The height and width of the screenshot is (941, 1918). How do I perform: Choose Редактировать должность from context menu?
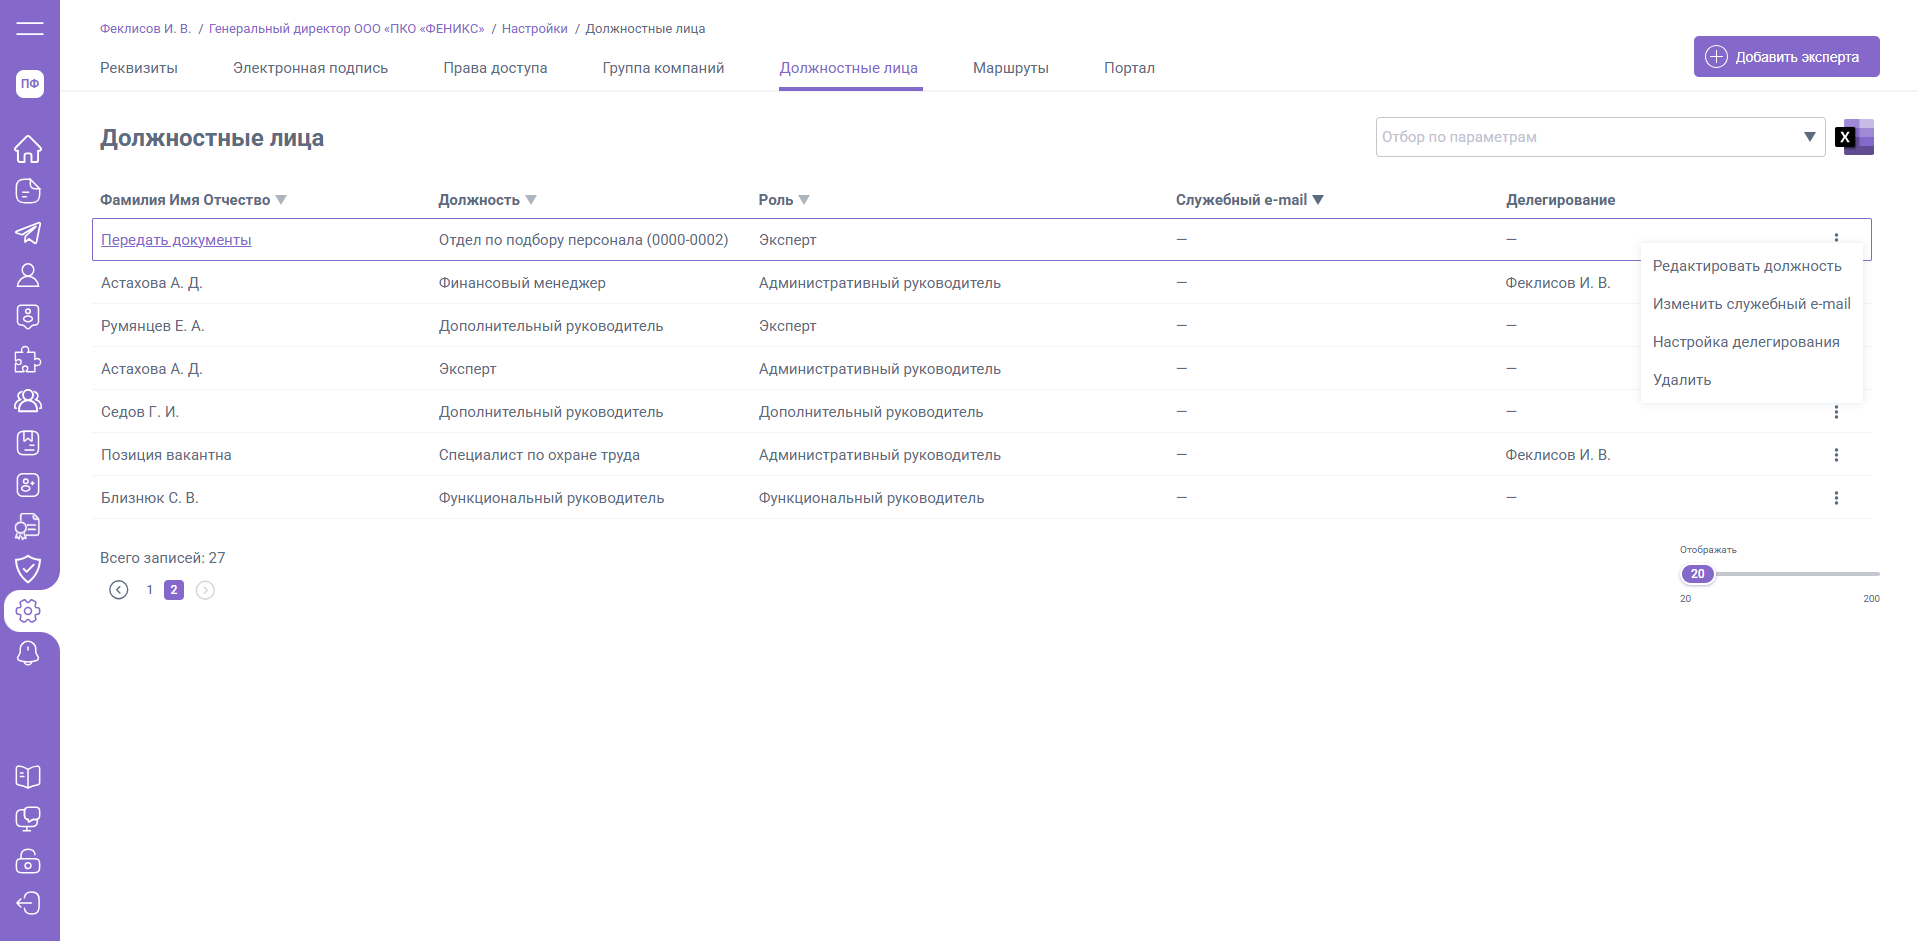coord(1747,266)
